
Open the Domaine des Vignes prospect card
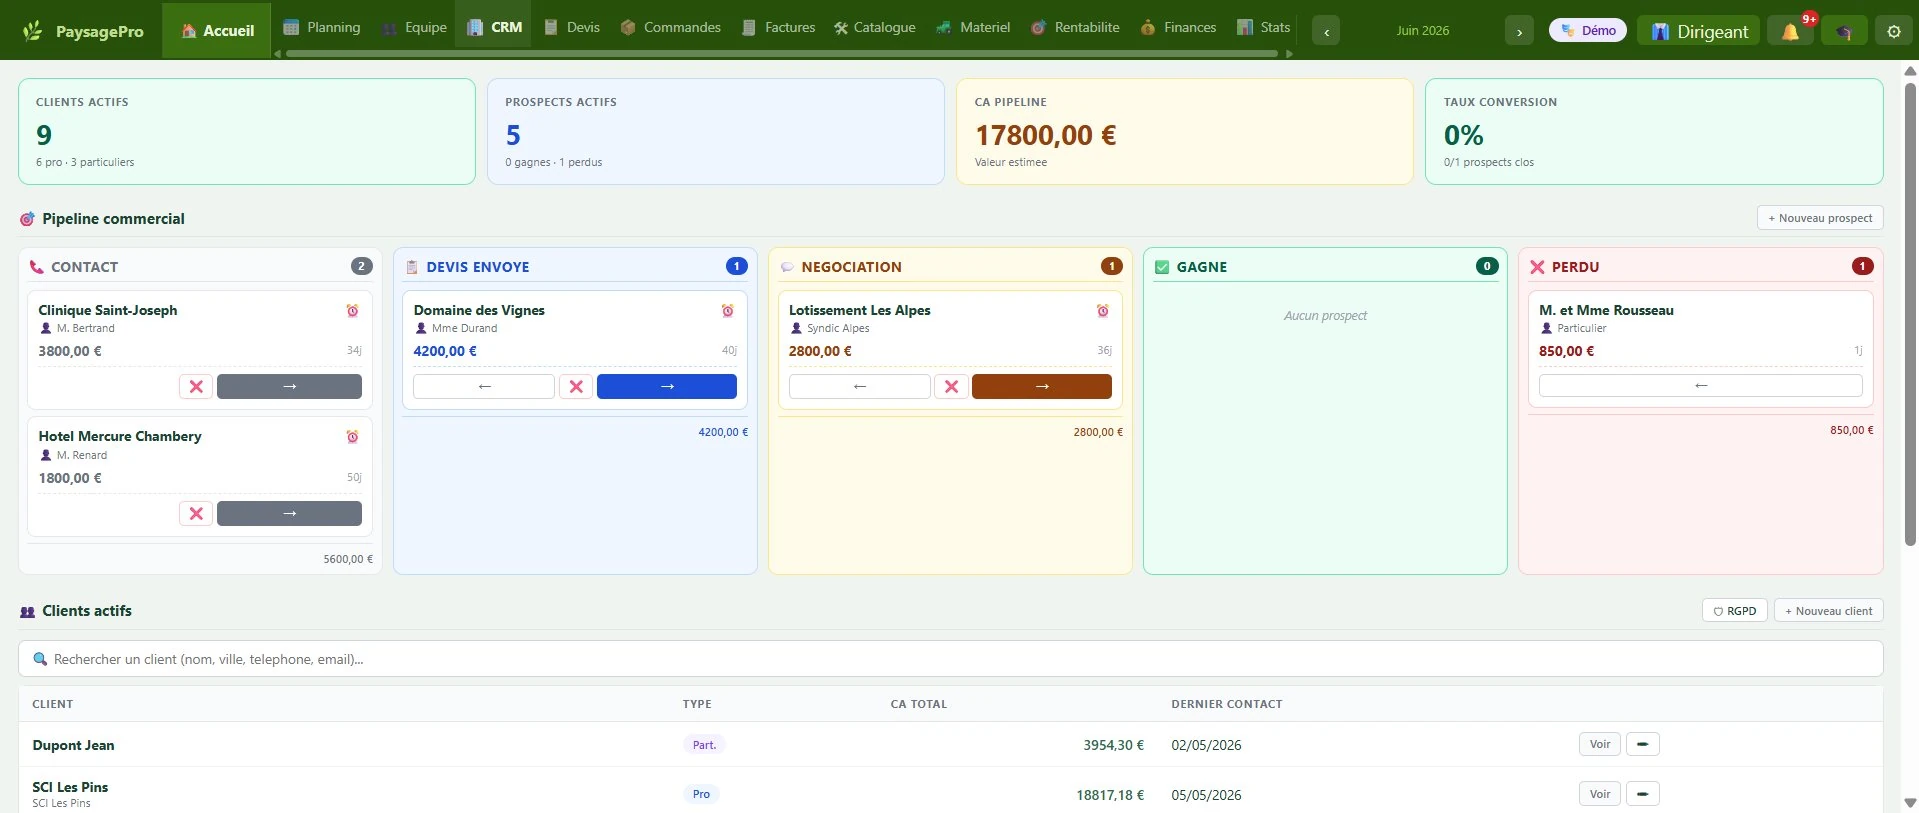(575, 349)
